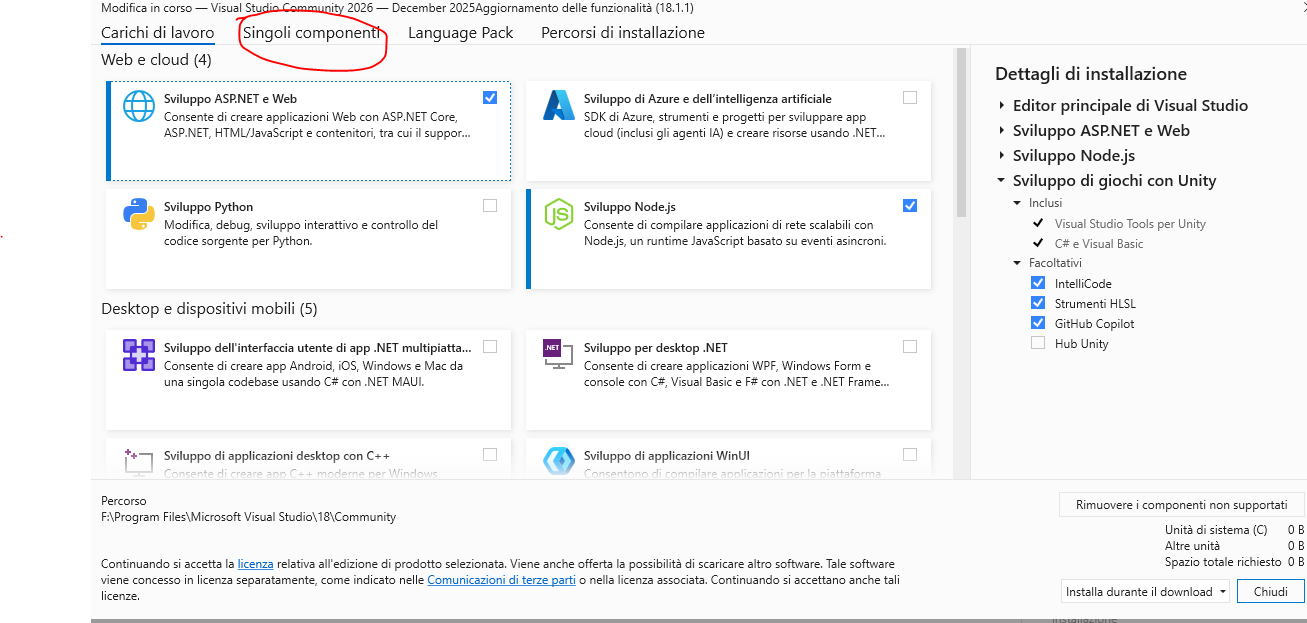Uncheck the GitHub Copilot optional component
Viewport: 1307px width, 623px height.
[1038, 323]
